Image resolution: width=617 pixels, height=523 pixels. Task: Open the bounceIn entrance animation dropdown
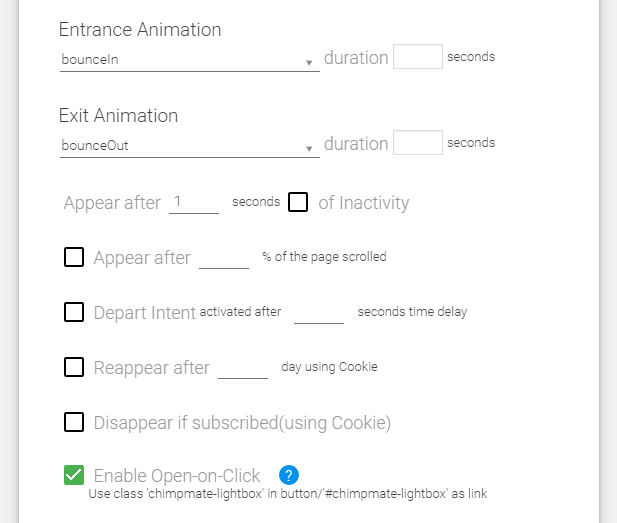190,59
